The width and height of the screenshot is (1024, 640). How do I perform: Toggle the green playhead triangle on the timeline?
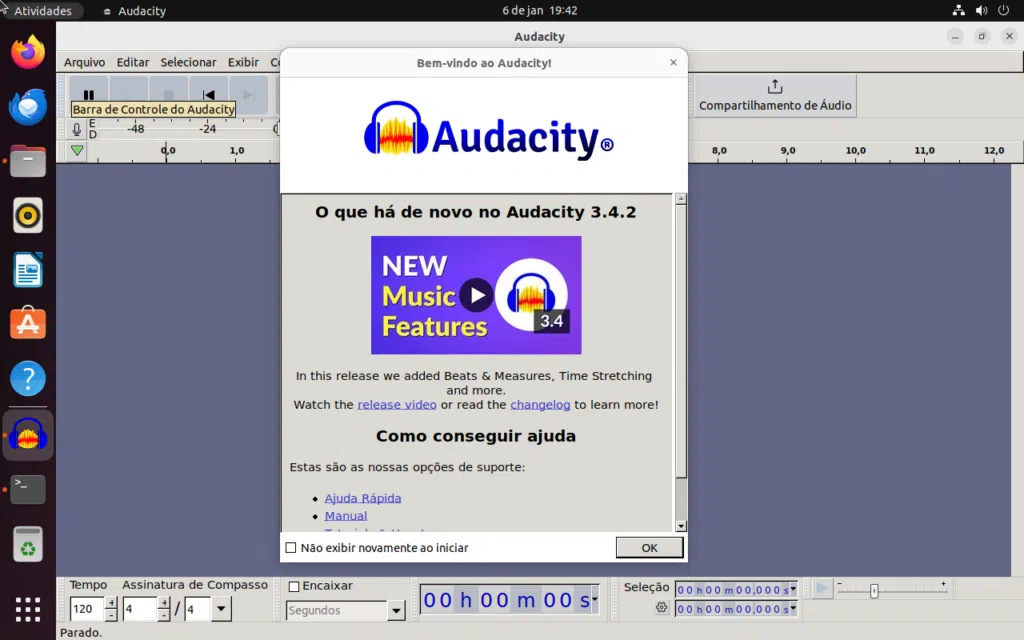coord(76,150)
